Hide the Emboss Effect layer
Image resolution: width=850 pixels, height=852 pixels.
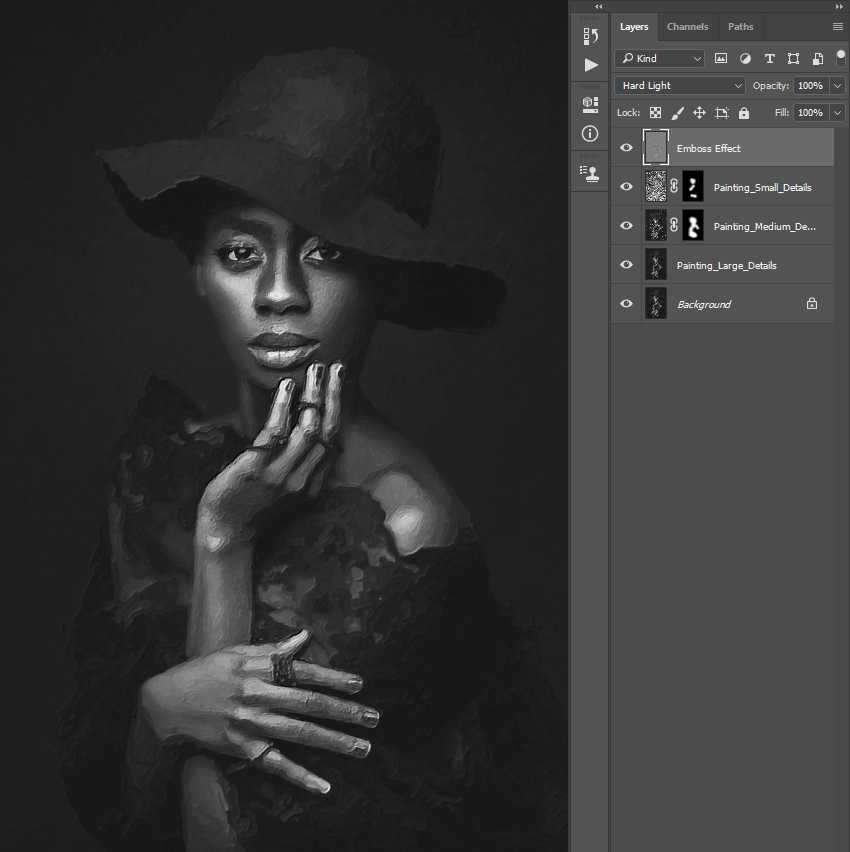627,148
